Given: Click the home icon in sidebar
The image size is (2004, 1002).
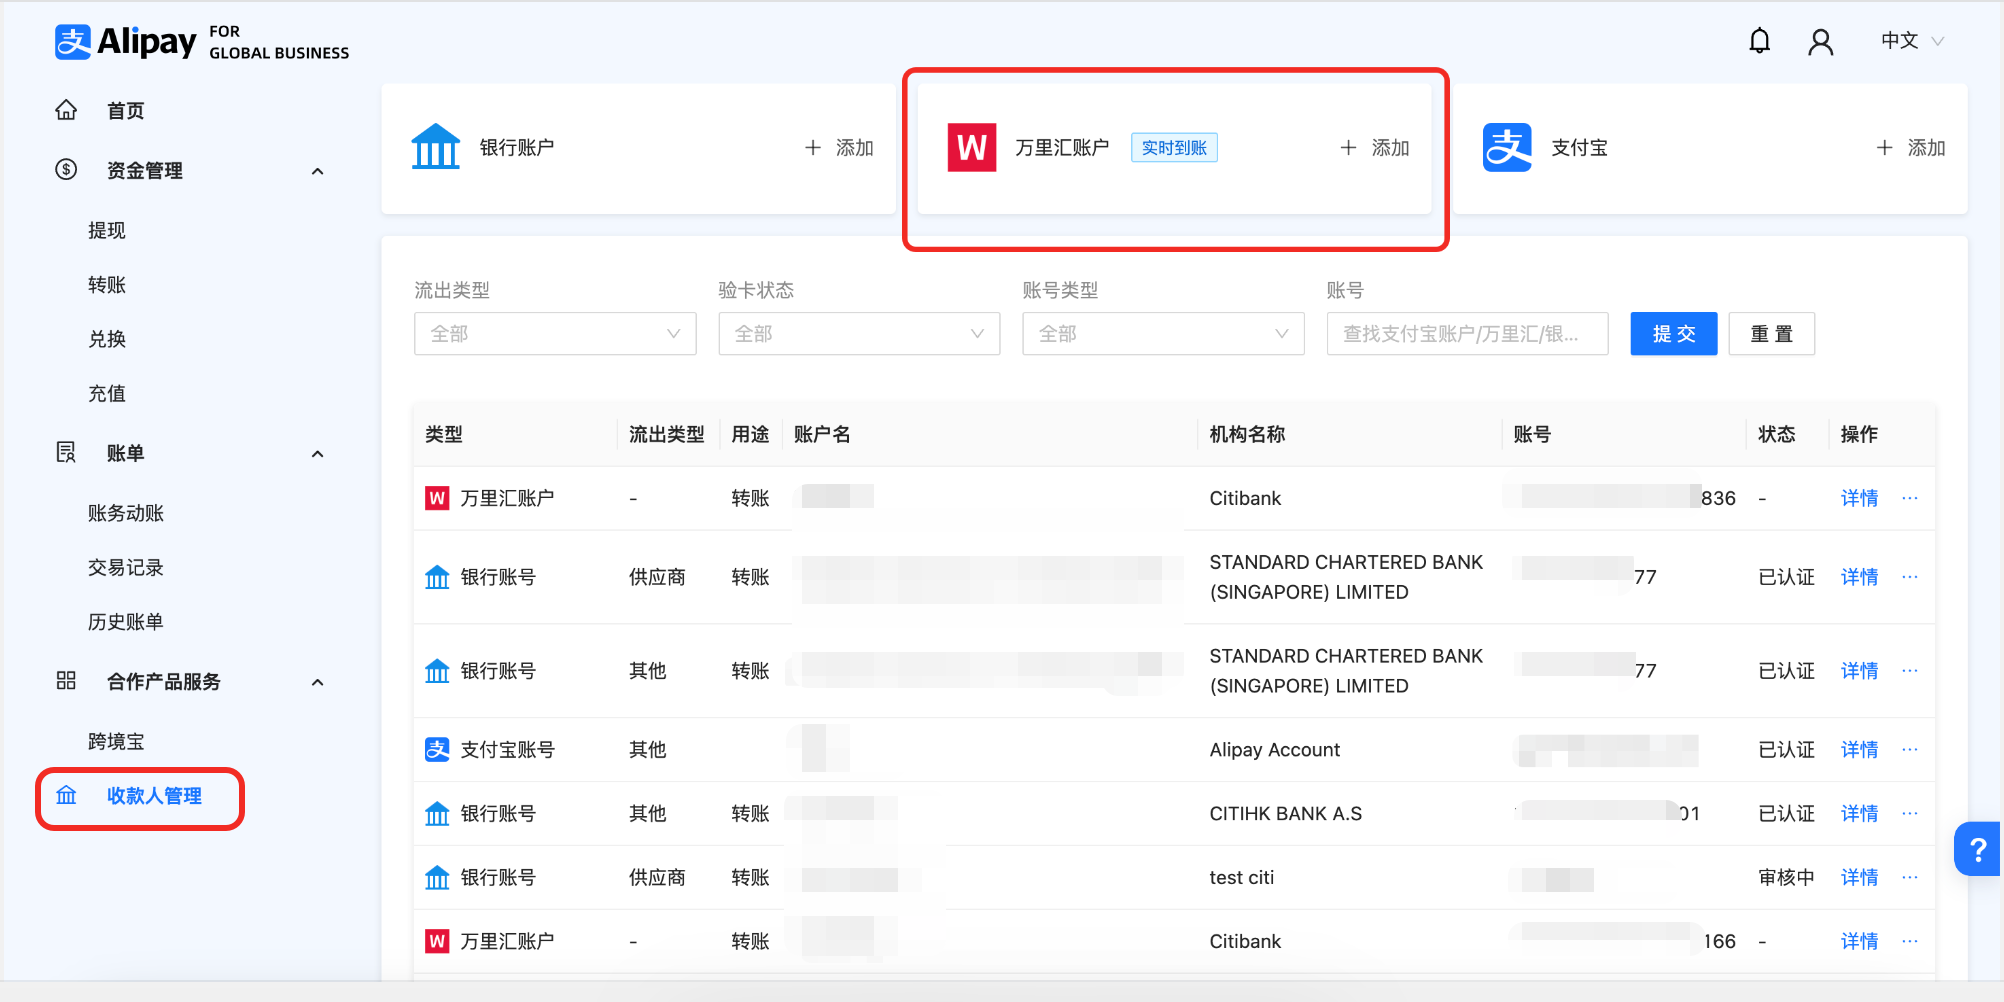Looking at the screenshot, I should click(x=66, y=110).
